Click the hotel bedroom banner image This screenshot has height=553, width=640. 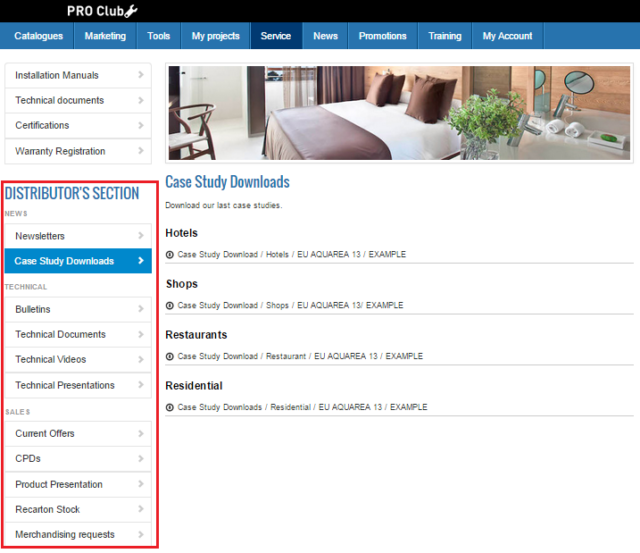pos(399,113)
